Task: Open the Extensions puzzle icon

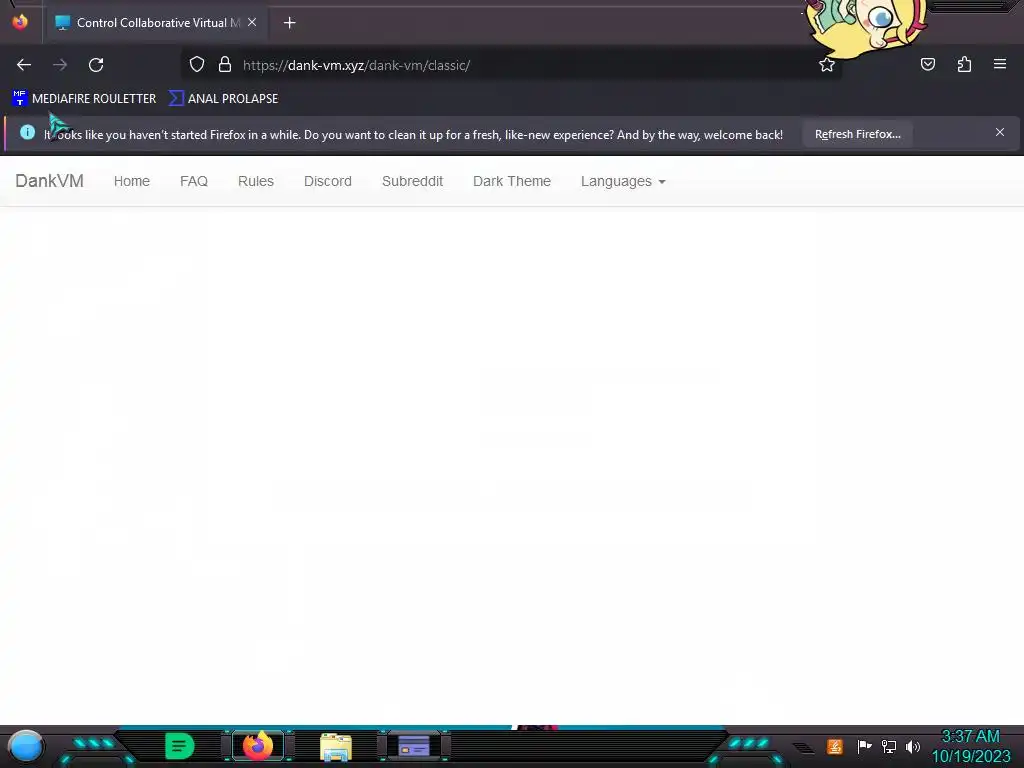Action: [x=964, y=64]
